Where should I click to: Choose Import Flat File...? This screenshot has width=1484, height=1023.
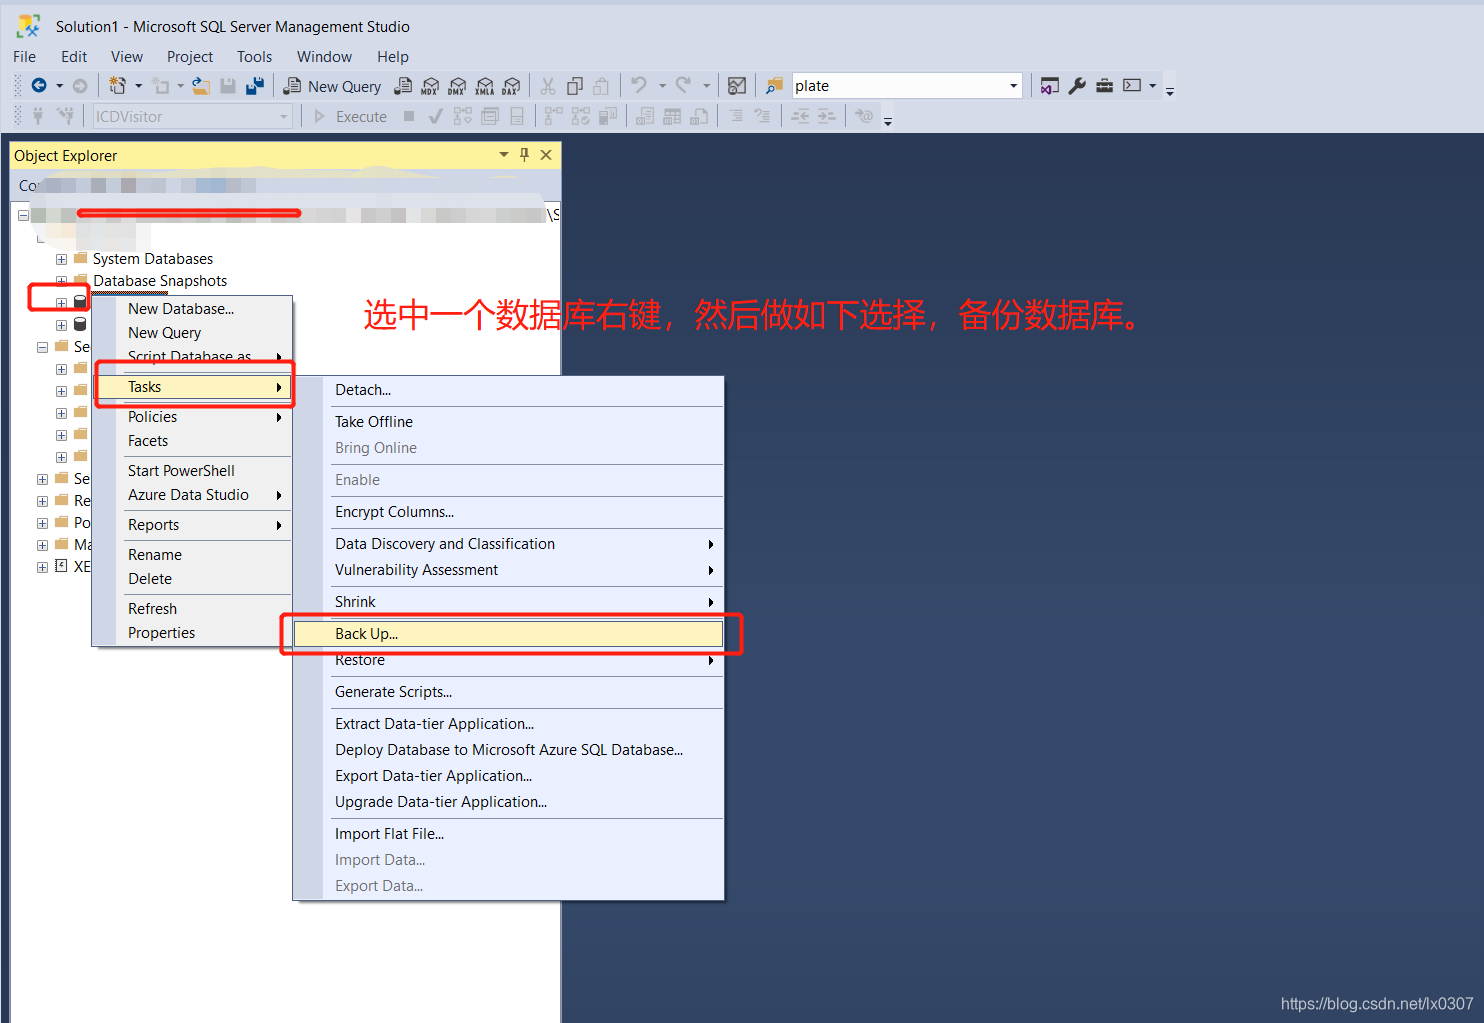pos(508,834)
